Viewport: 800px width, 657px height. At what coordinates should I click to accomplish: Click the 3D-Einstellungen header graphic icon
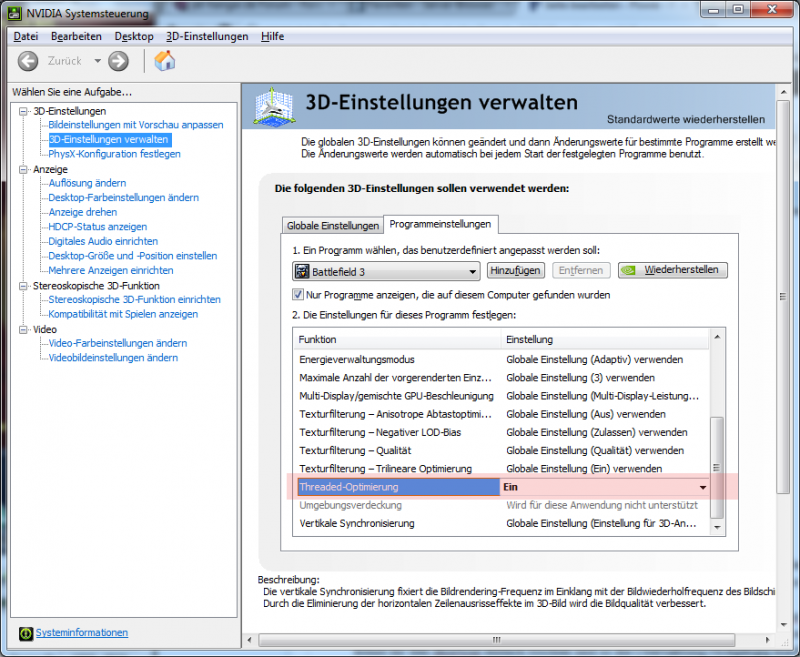pos(272,105)
